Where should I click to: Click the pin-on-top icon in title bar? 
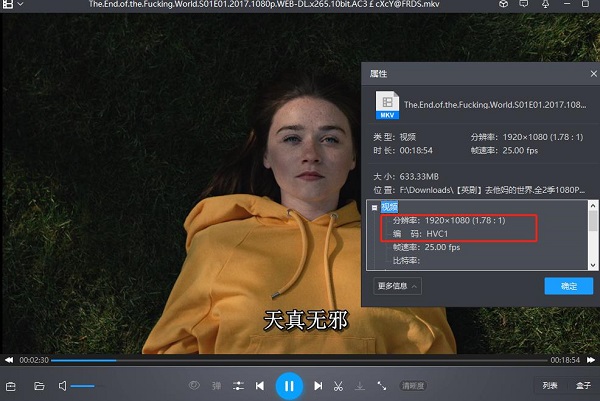pyautogui.click(x=546, y=4)
